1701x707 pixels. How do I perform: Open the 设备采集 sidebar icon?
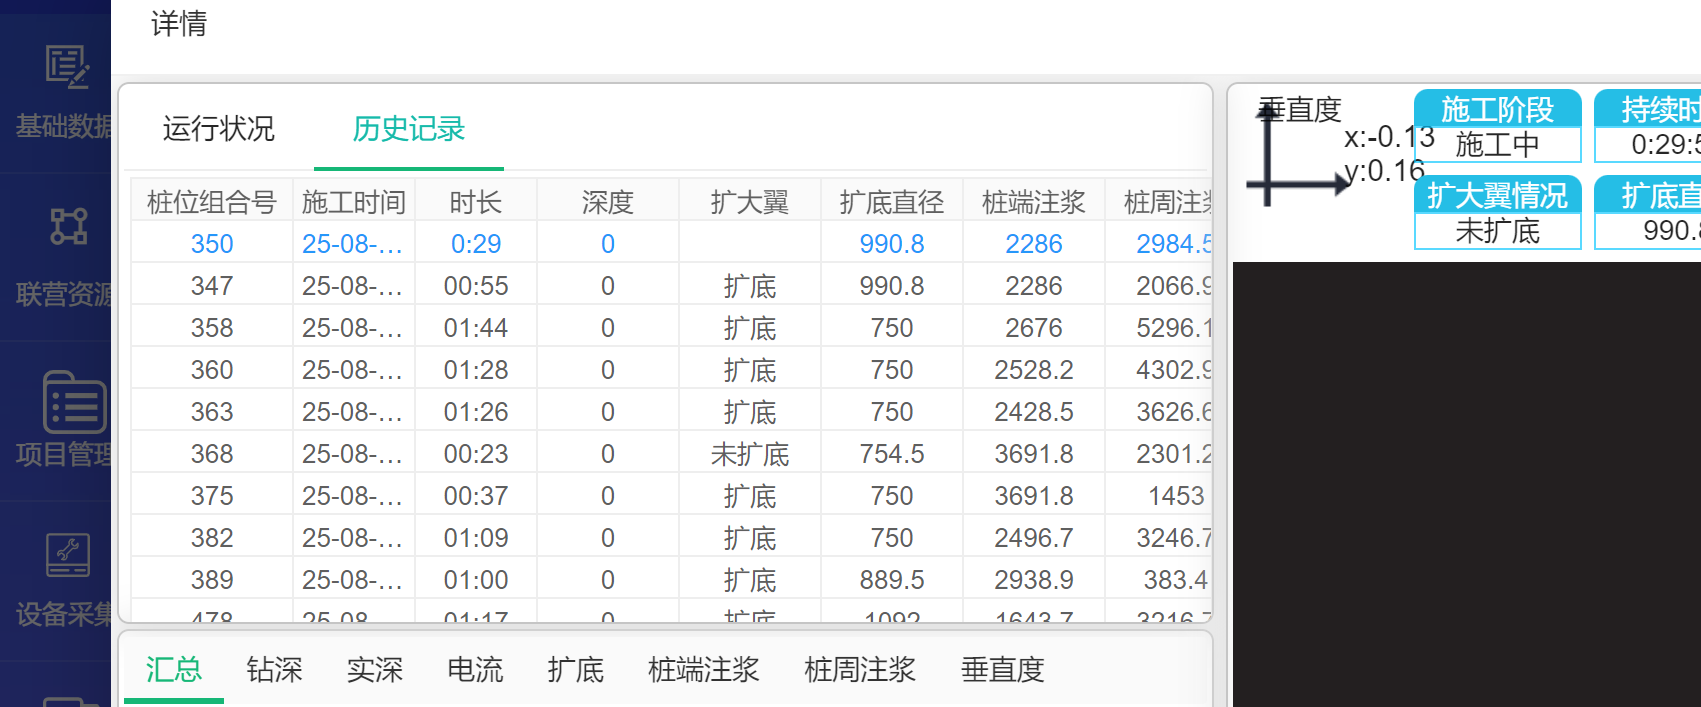(68, 555)
